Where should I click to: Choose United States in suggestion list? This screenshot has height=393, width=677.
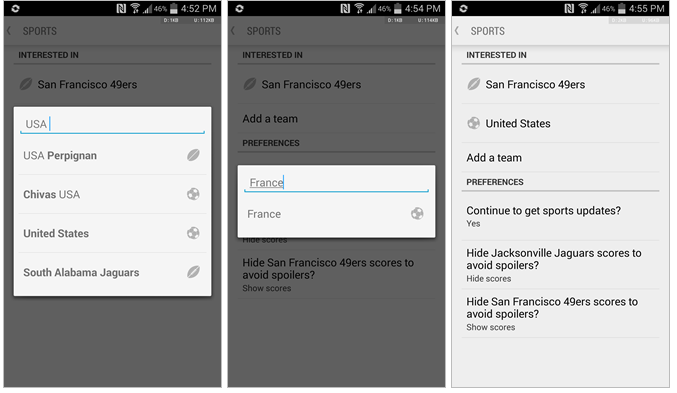coord(112,233)
